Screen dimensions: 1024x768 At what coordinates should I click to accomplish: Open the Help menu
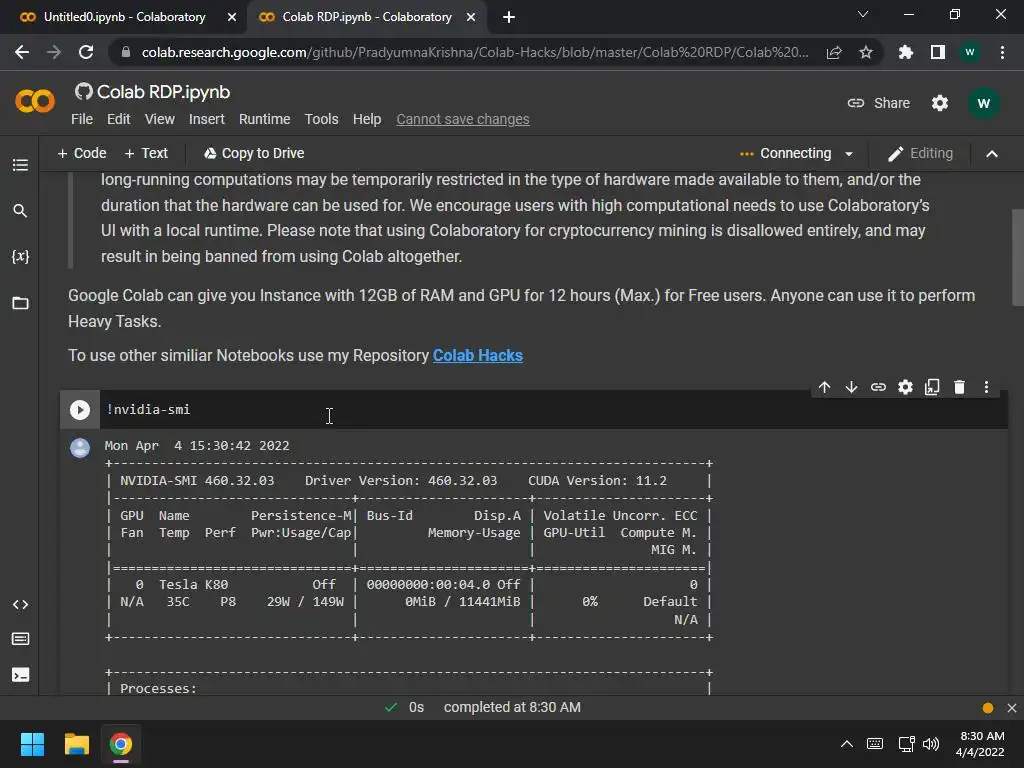(367, 120)
